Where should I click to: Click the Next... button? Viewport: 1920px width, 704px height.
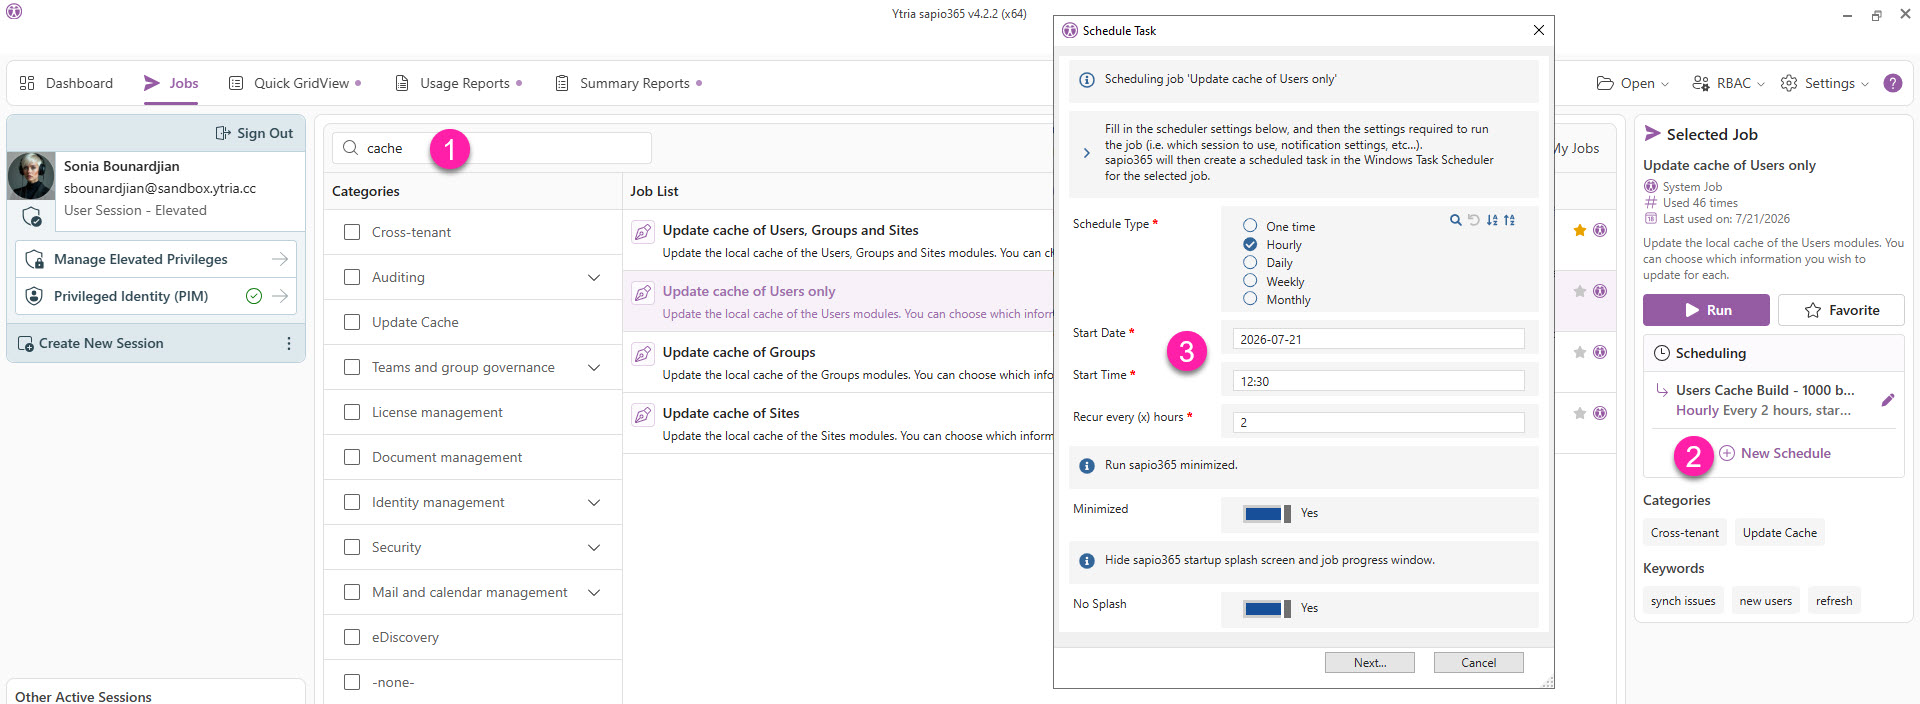[1370, 663]
